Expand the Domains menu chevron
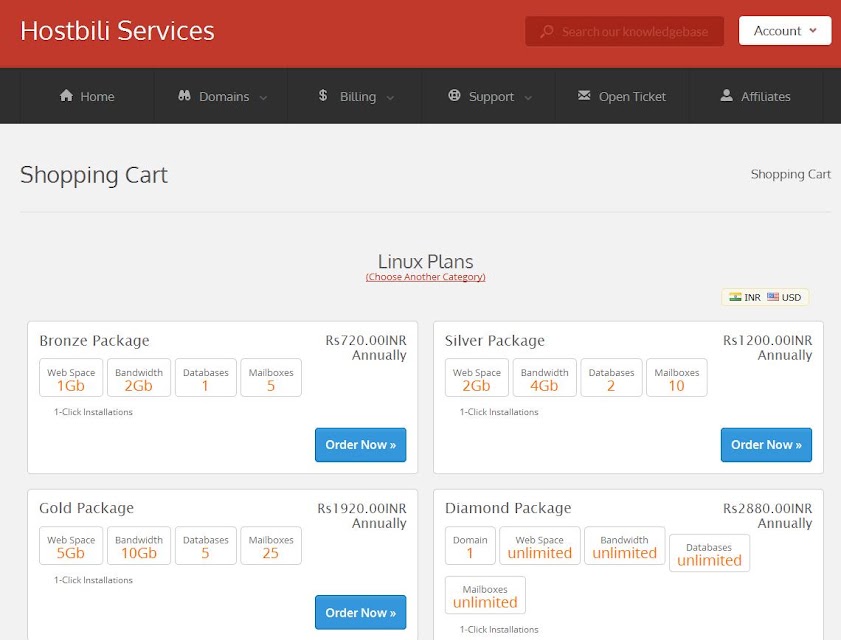Viewport: 841px width, 640px height. tap(263, 98)
